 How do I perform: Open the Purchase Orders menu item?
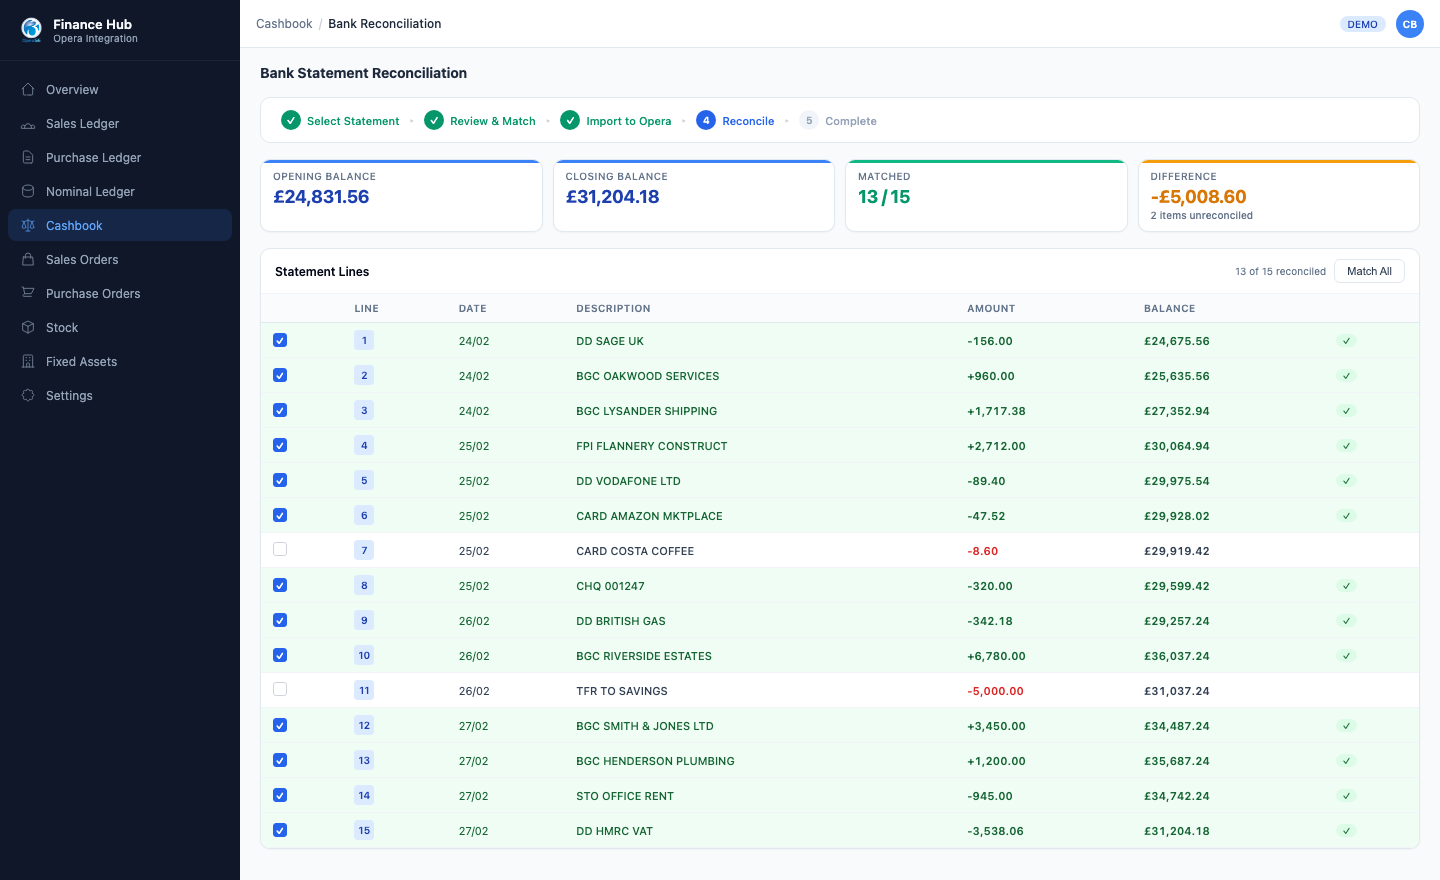pyautogui.click(x=93, y=294)
